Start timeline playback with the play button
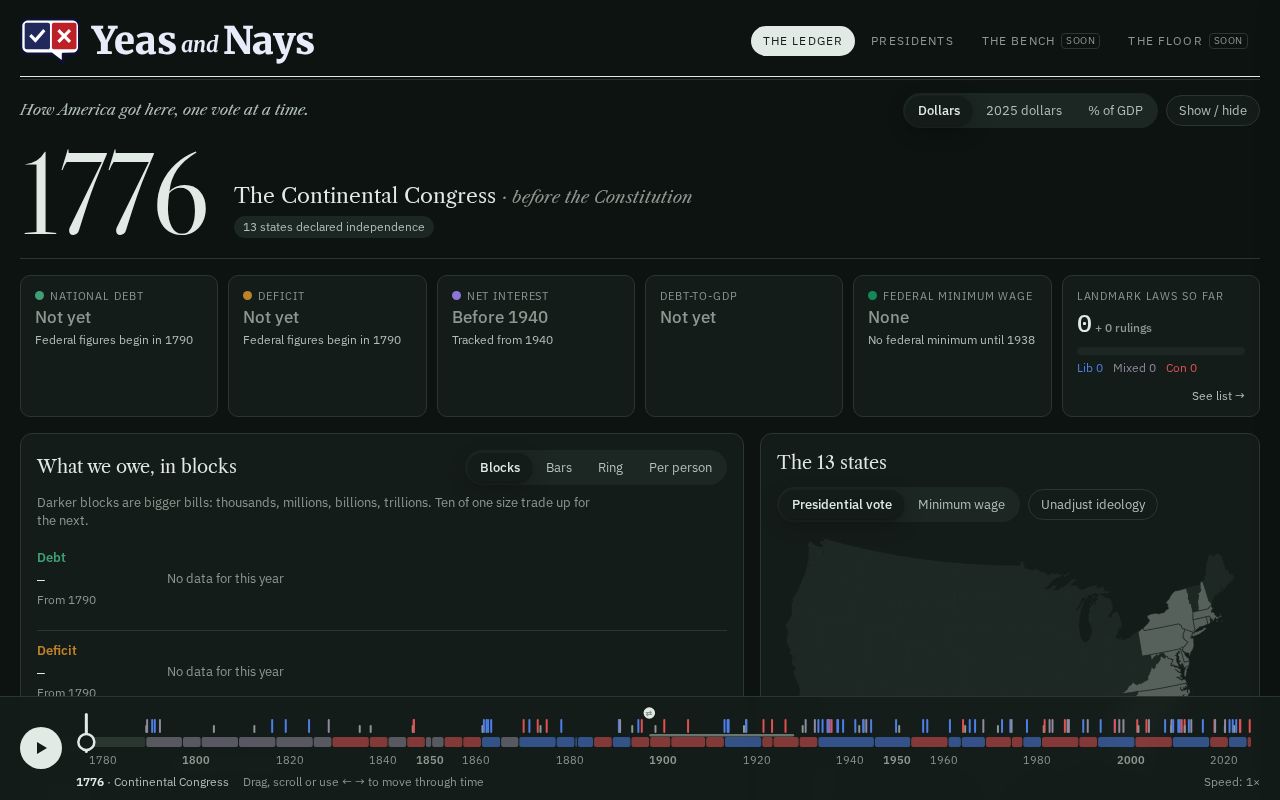The image size is (1280, 800). click(x=41, y=747)
